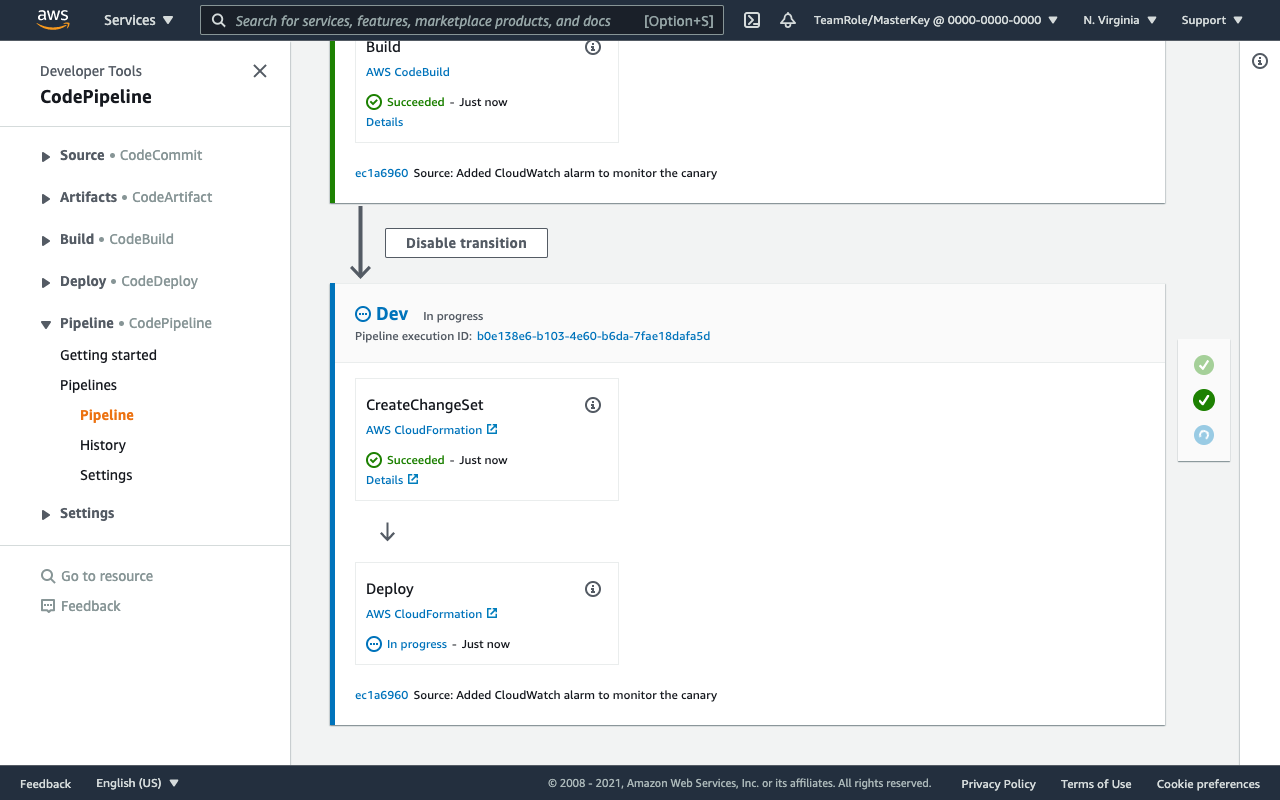
Task: Open the N. Virginia region dropdown
Action: tap(1120, 20)
